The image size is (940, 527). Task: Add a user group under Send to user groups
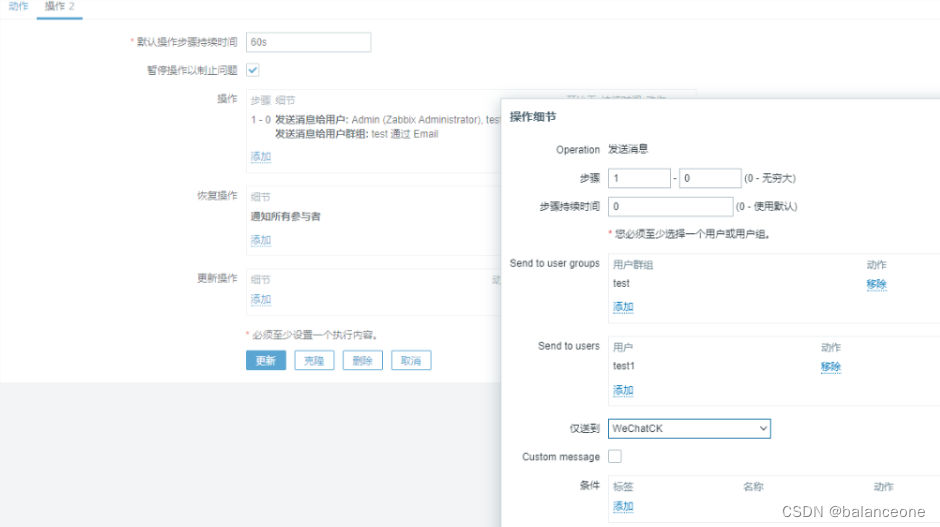(623, 307)
